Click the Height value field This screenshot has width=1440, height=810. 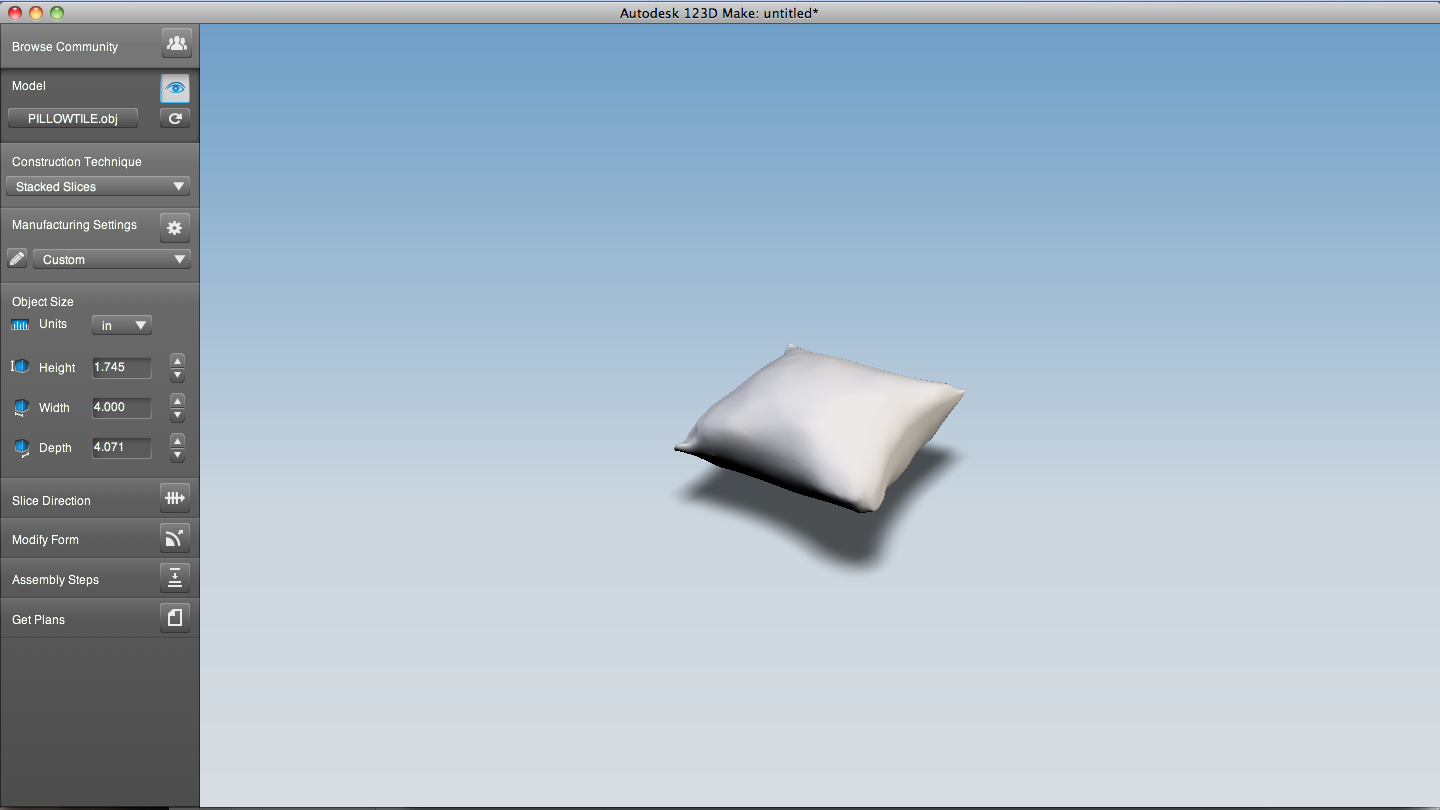(x=122, y=367)
